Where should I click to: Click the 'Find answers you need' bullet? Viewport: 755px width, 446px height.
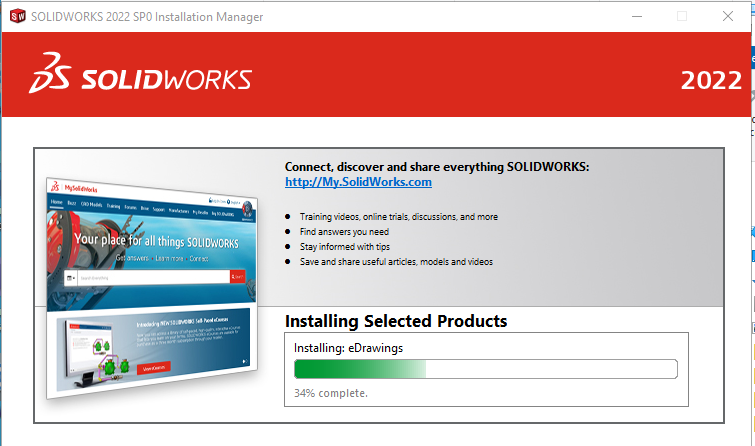tap(344, 232)
